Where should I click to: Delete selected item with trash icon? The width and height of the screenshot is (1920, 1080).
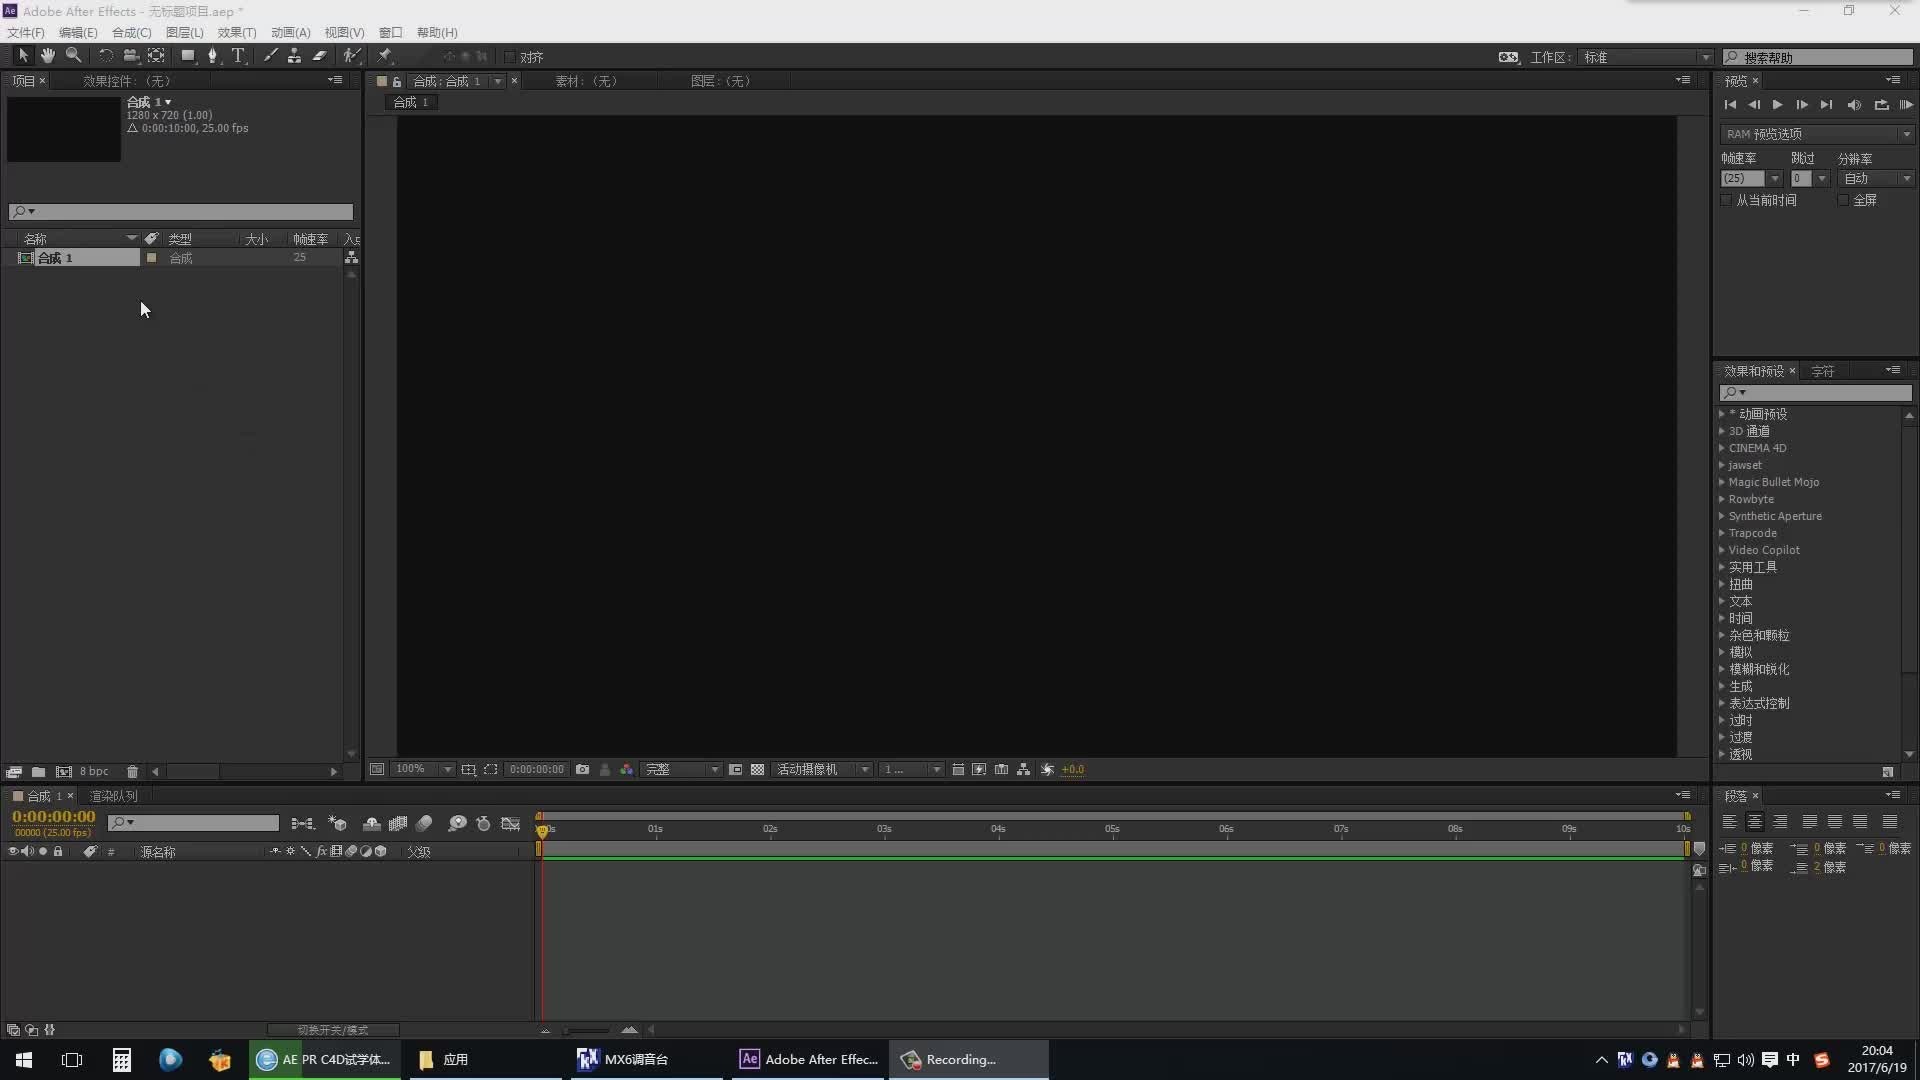point(132,772)
